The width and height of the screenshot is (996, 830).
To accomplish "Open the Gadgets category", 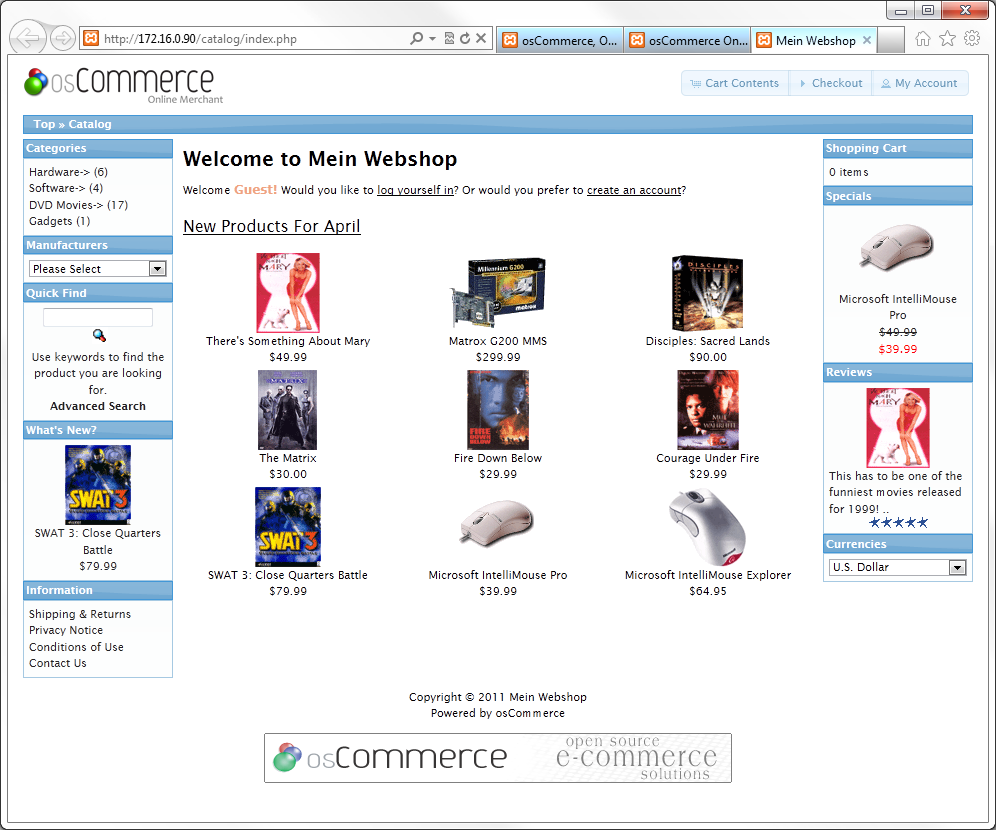I will pos(60,221).
